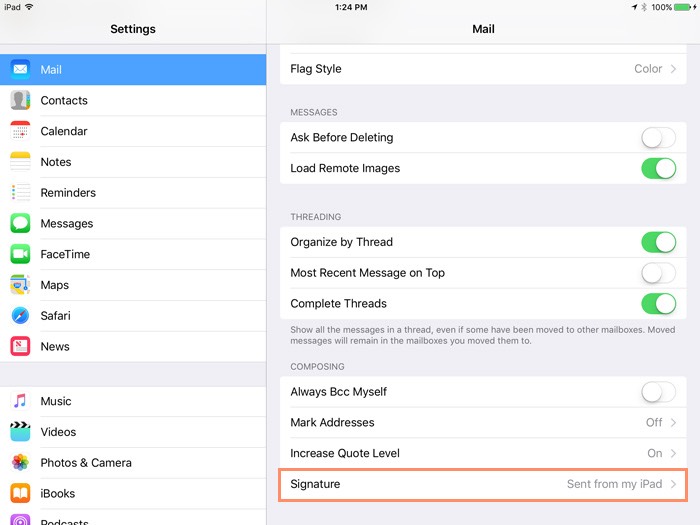Open Calendar settings via its icon
This screenshot has height=525, width=700.
(x=20, y=131)
